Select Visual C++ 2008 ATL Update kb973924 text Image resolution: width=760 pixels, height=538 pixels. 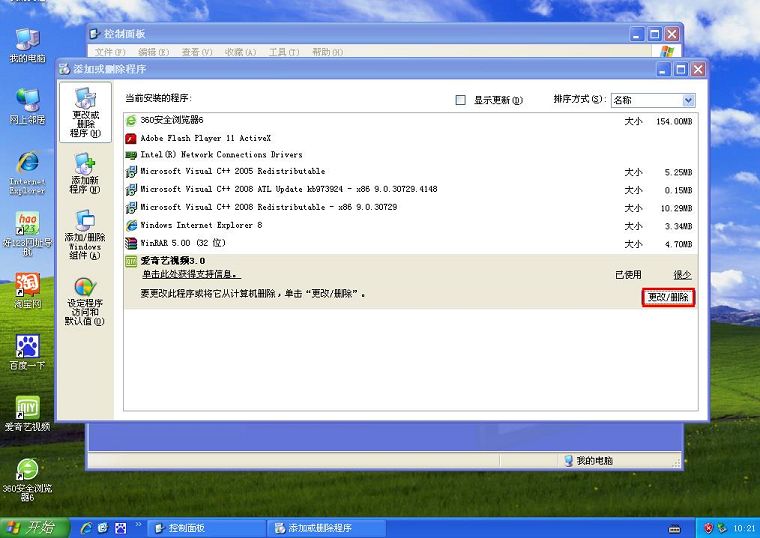(289, 190)
